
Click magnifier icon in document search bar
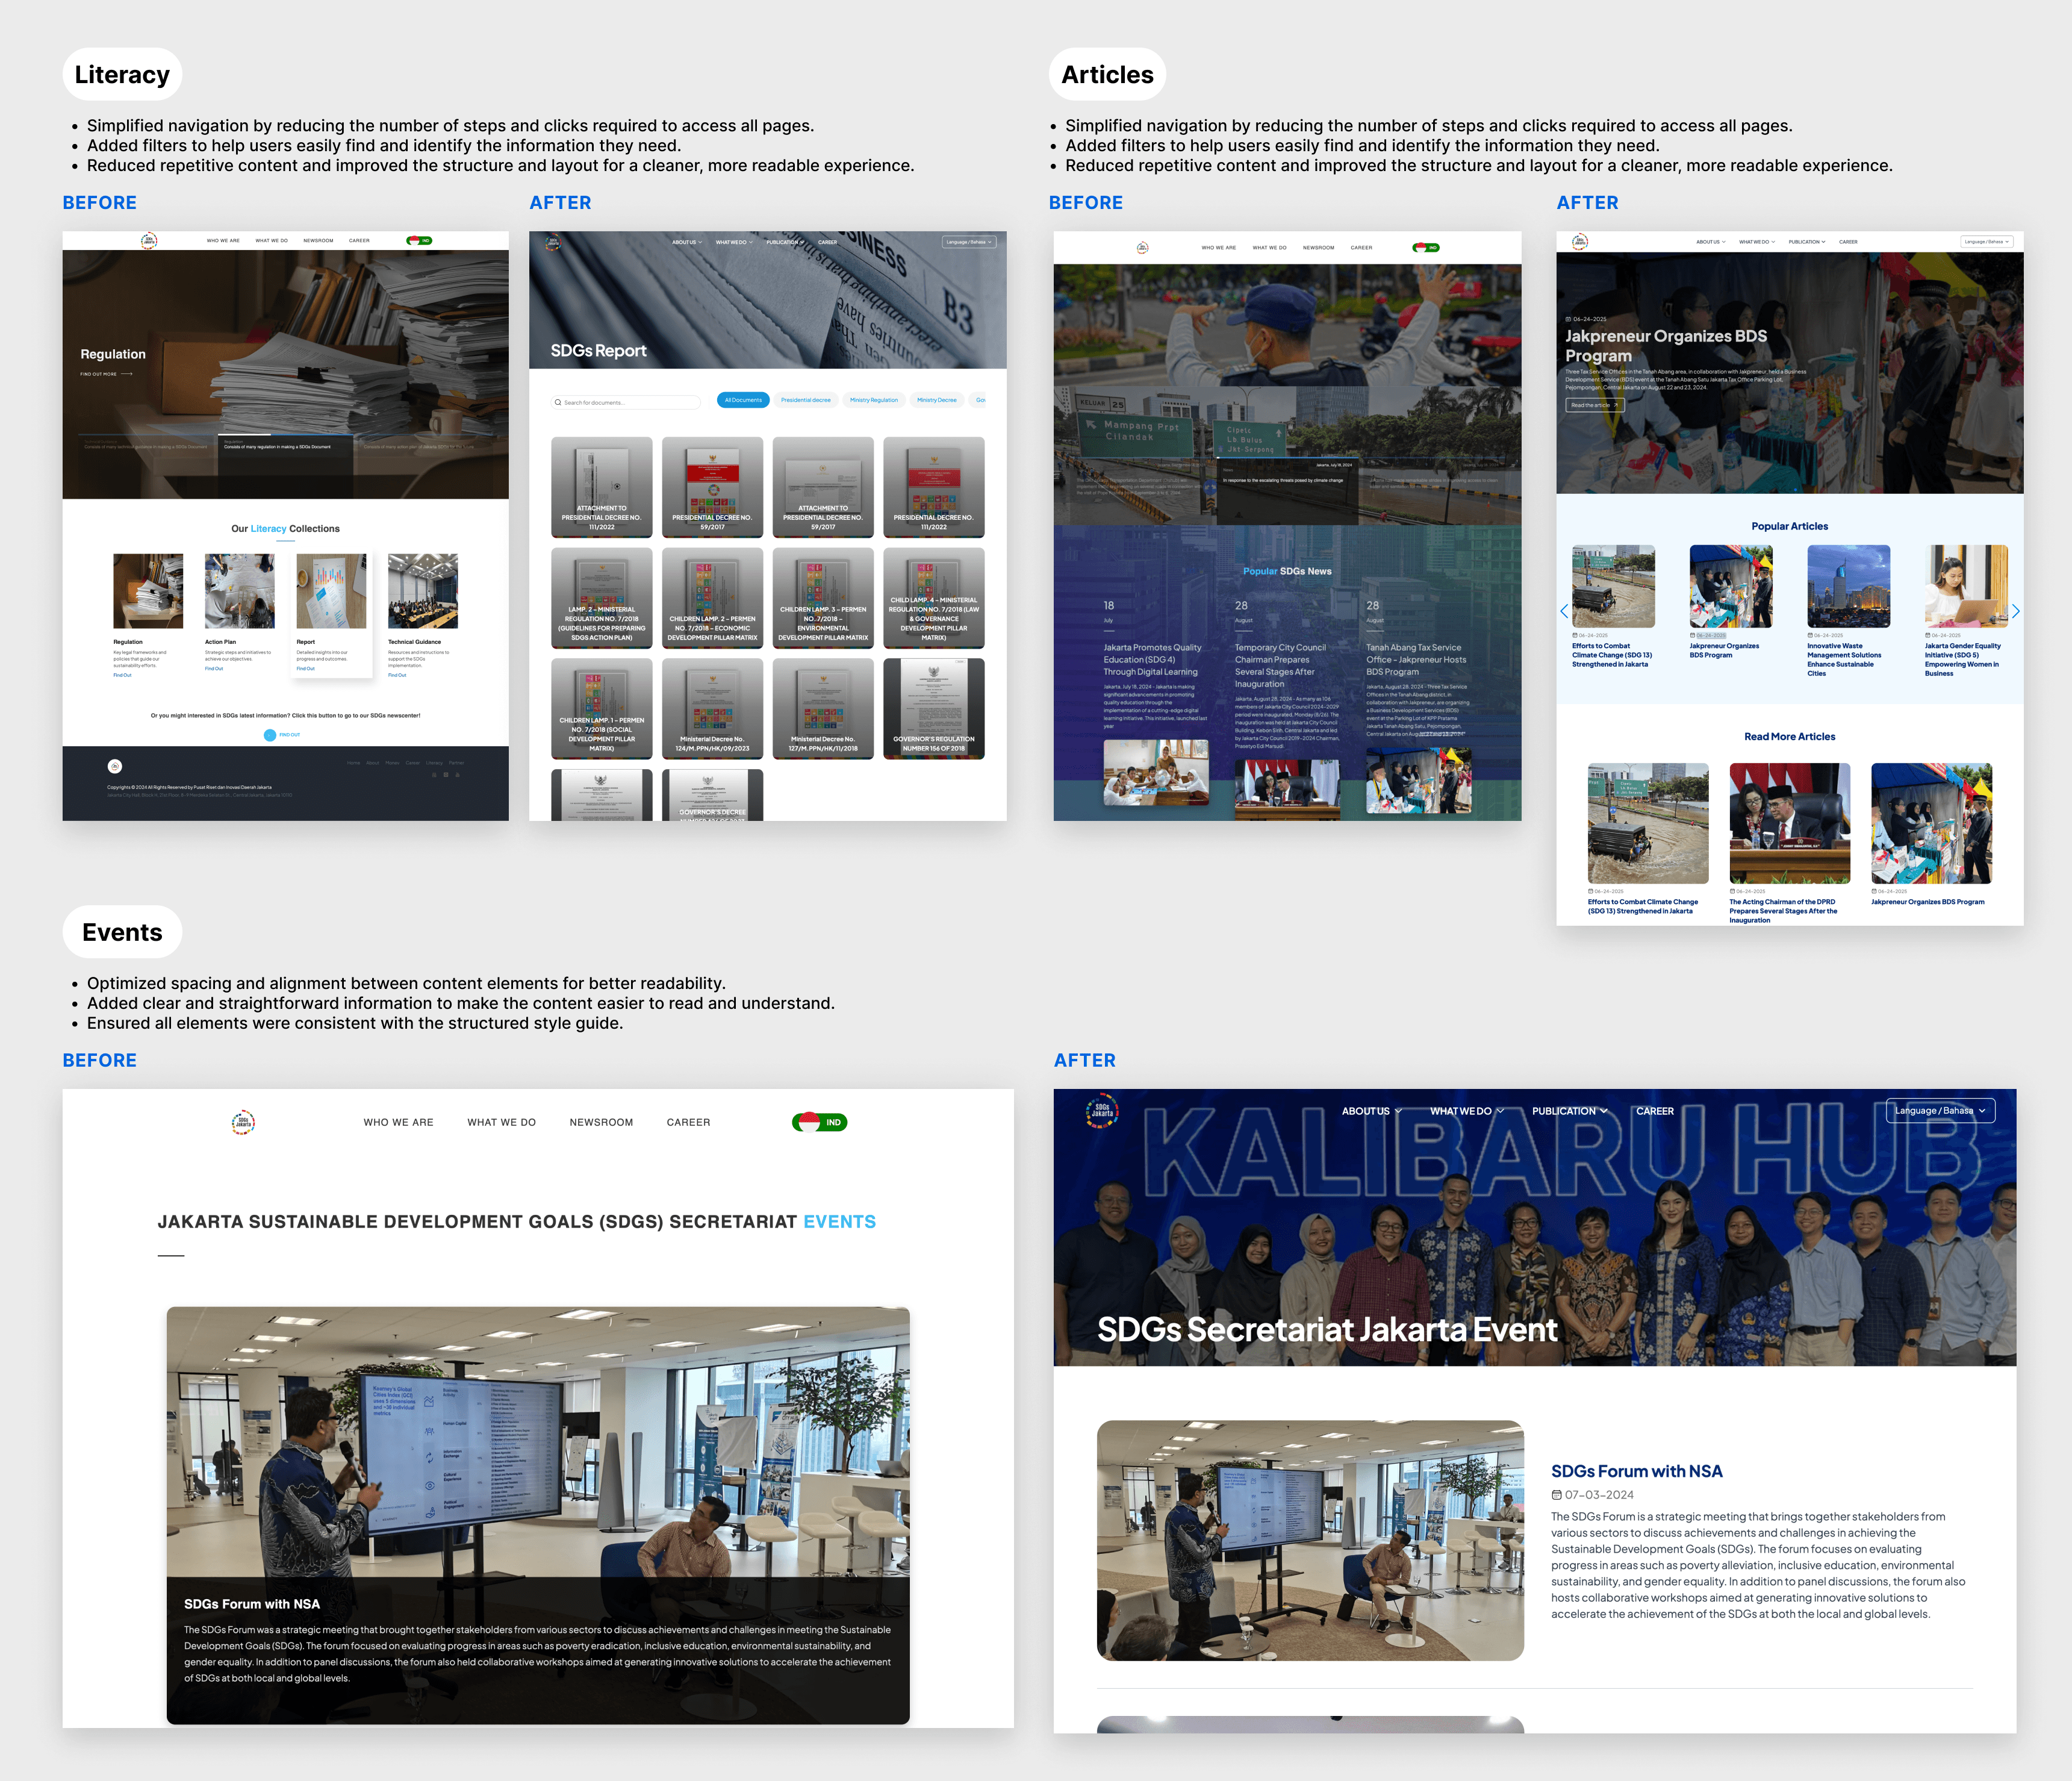point(558,403)
